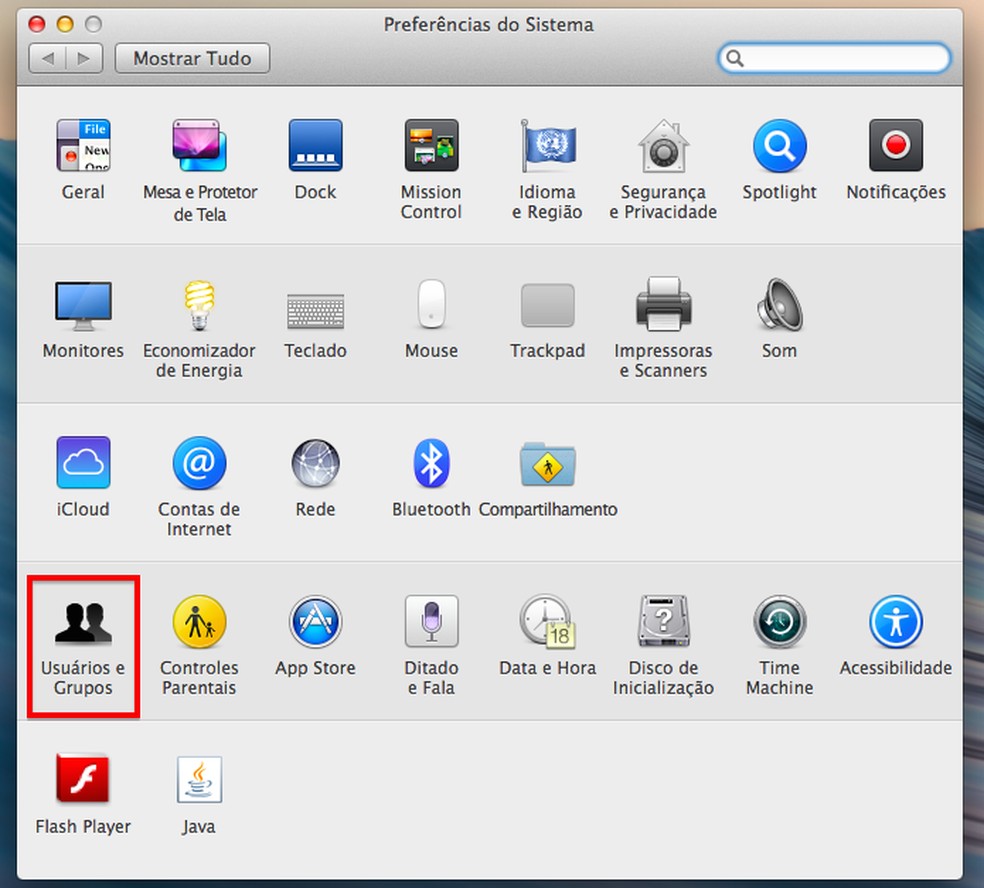
Task: Open Ditado e Fala preferences
Action: (x=432, y=621)
